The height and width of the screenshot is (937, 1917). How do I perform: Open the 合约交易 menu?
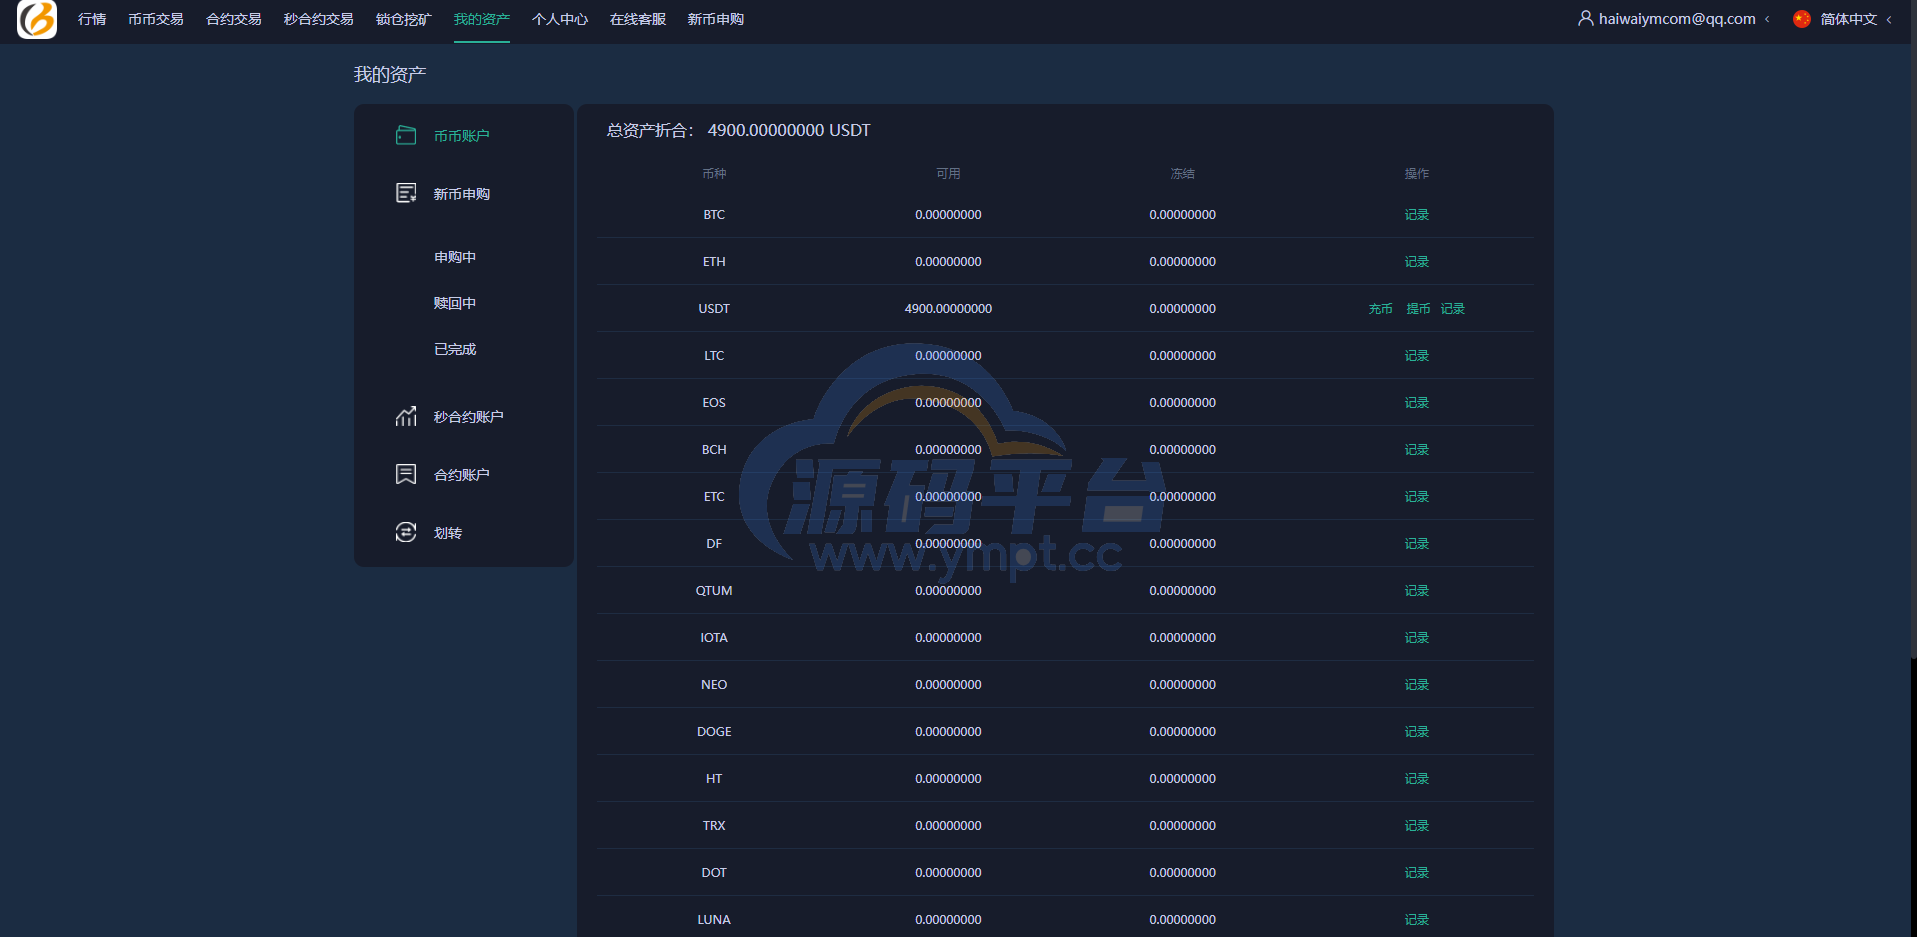[x=234, y=19]
